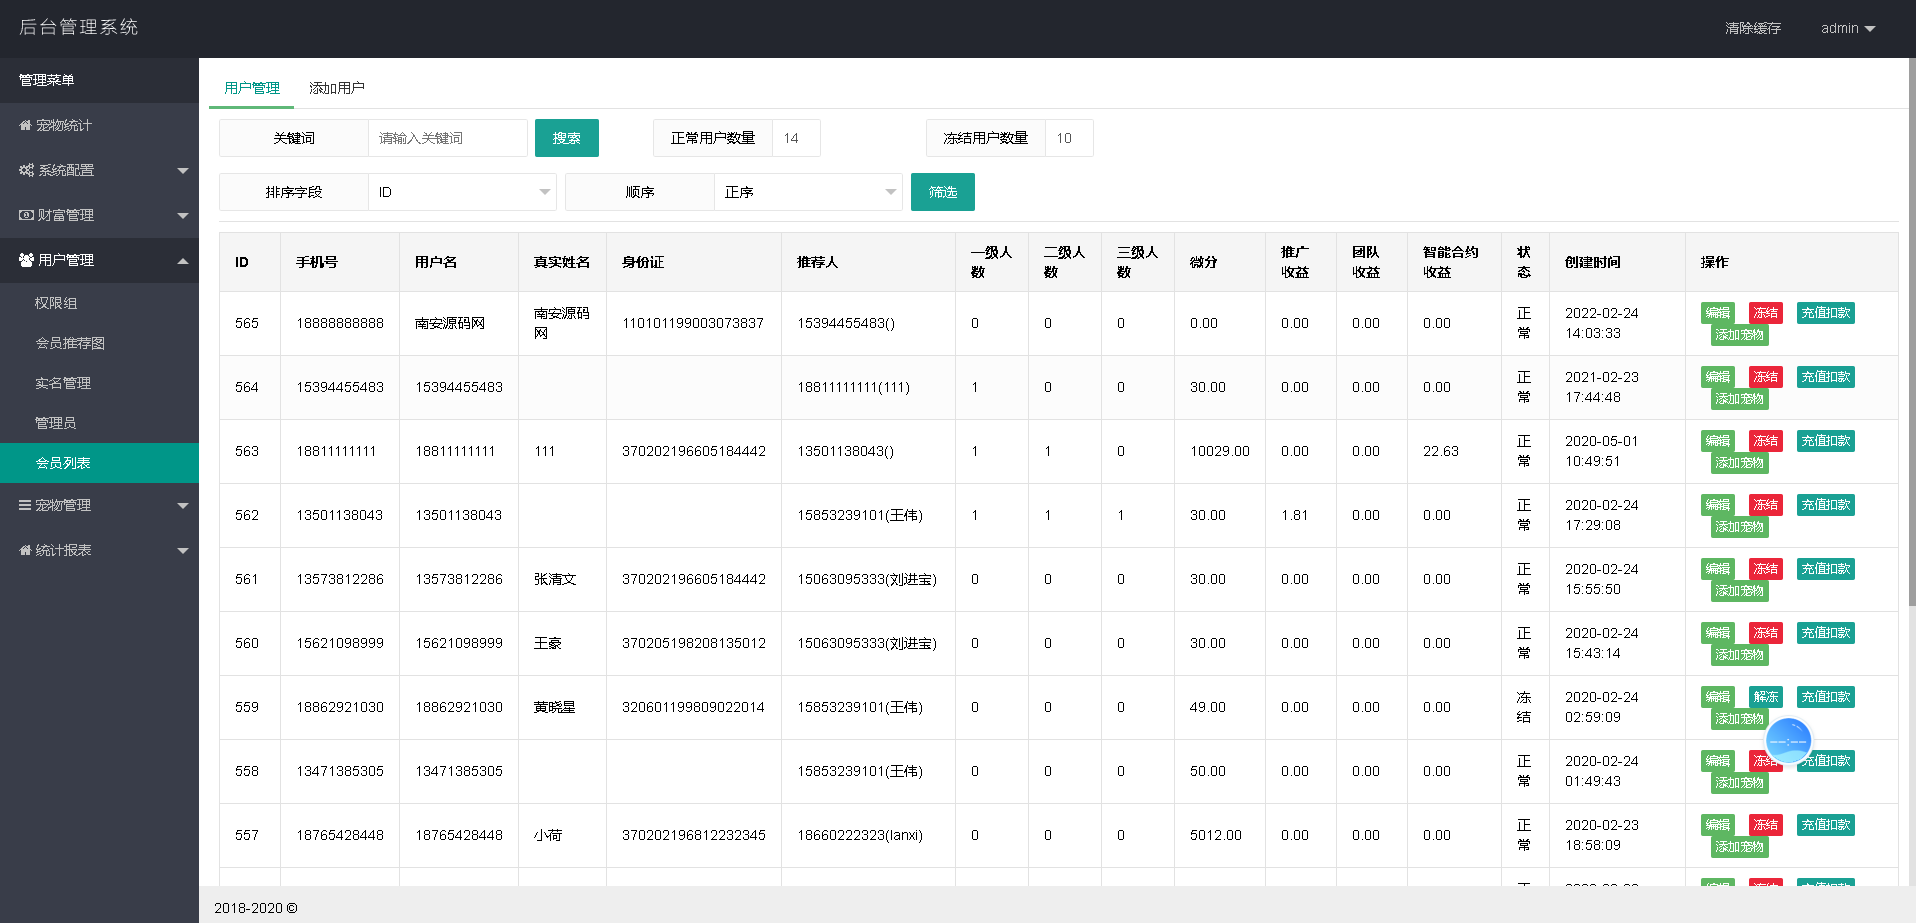This screenshot has width=1916, height=923.
Task: Click the 清除缓存 link
Action: click(x=1753, y=29)
